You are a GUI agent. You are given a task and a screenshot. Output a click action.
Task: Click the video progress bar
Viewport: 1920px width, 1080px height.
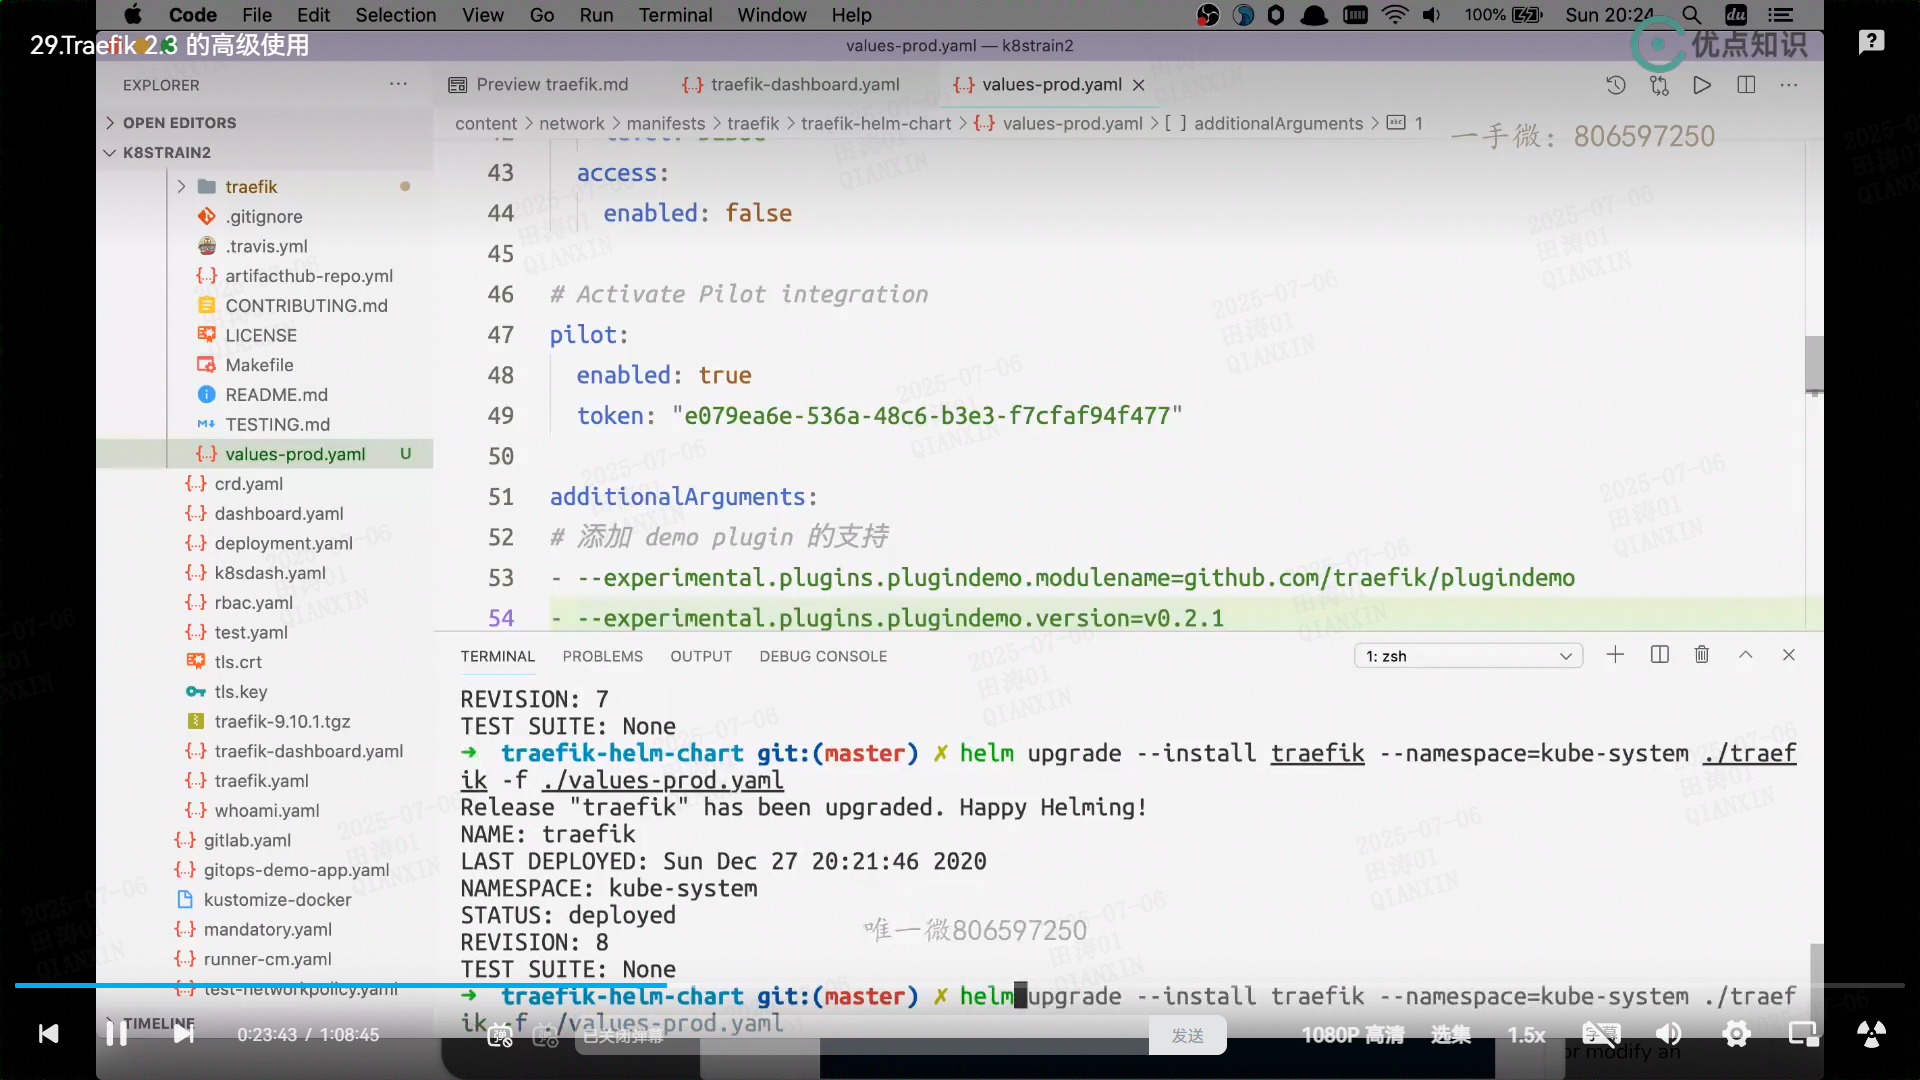tap(960, 986)
